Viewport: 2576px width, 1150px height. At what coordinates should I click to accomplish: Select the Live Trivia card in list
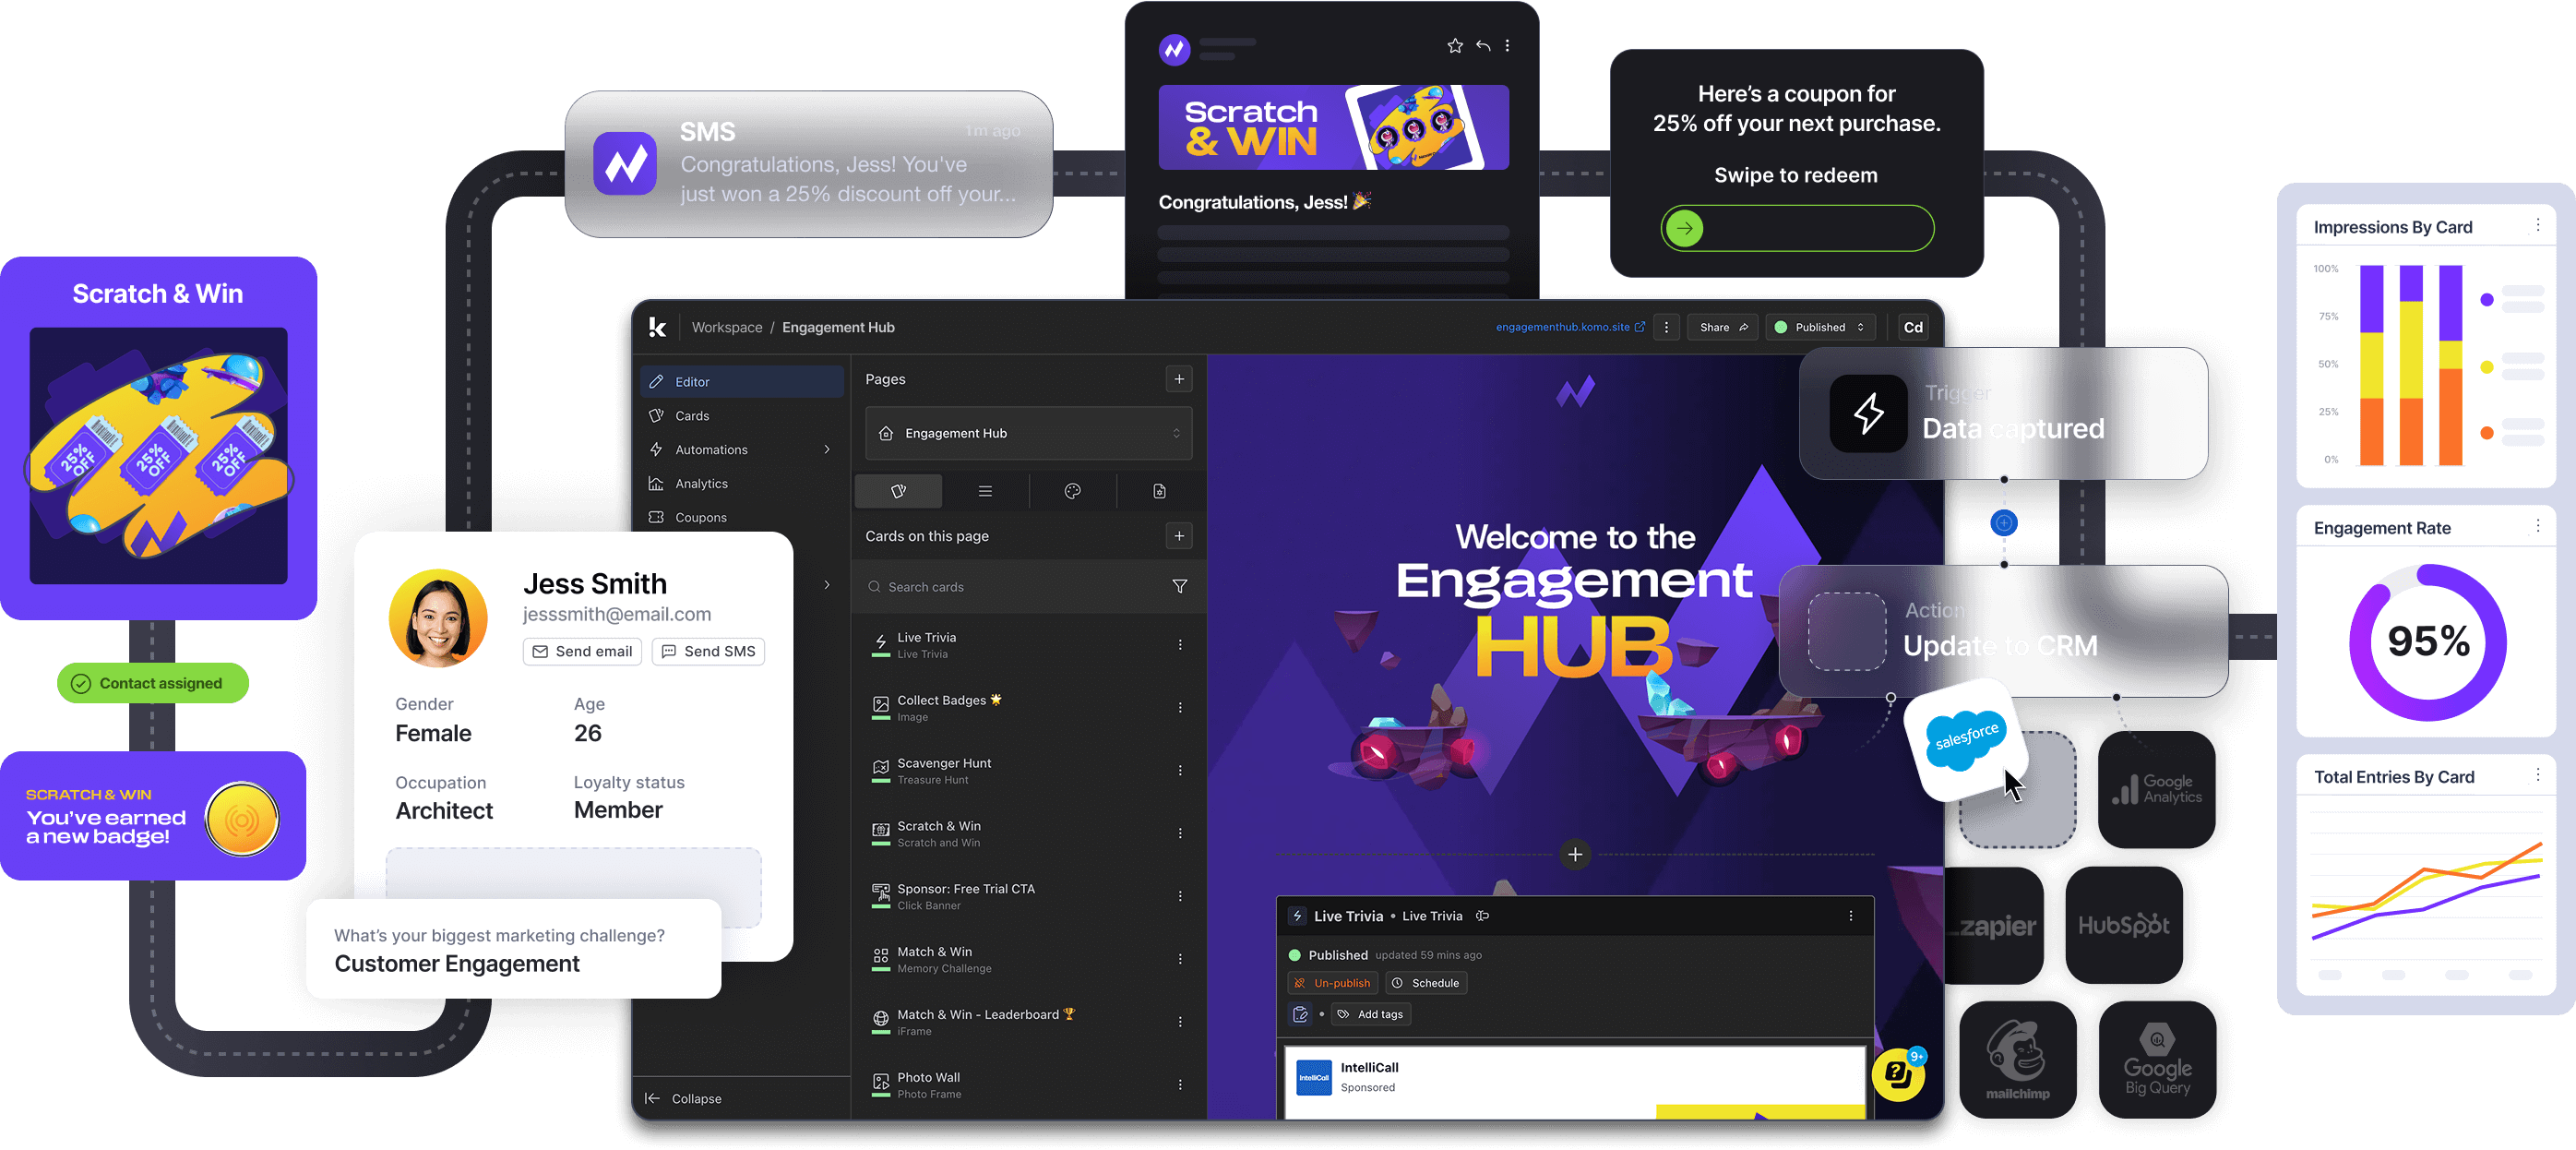click(1028, 645)
